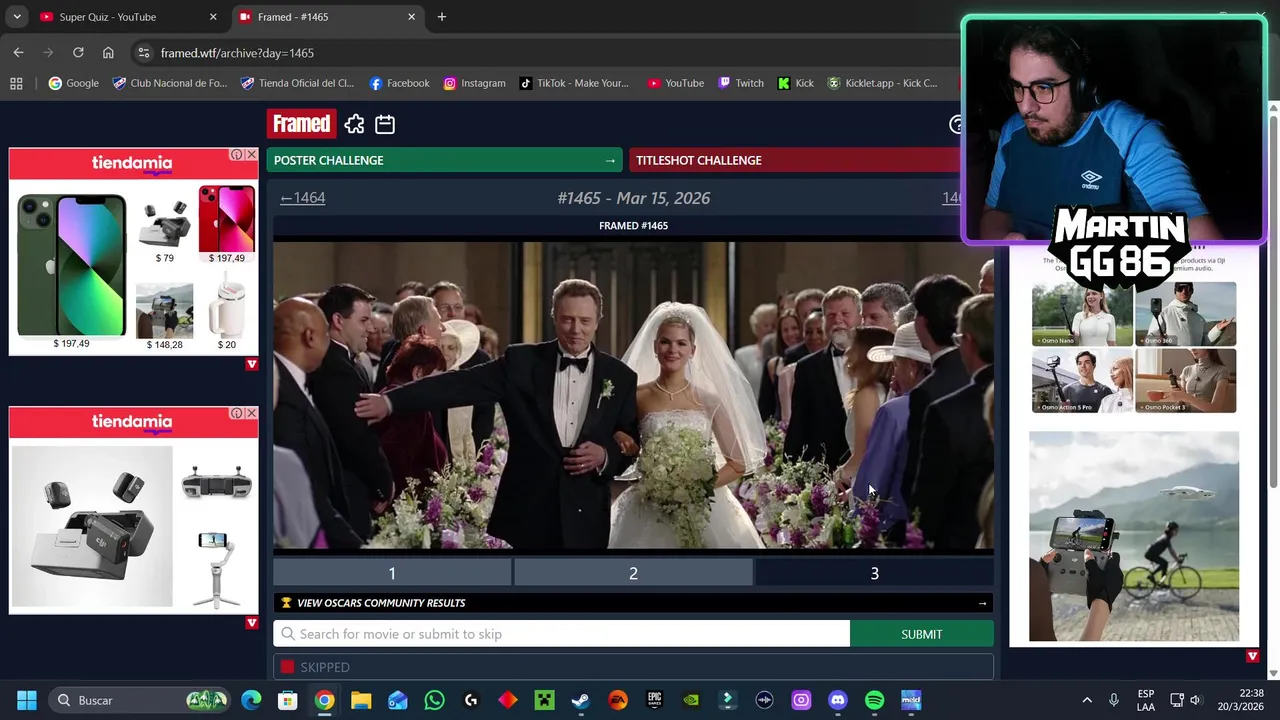Switch ESP LAA keyboard language
Image resolution: width=1280 pixels, height=720 pixels.
[1146, 700]
